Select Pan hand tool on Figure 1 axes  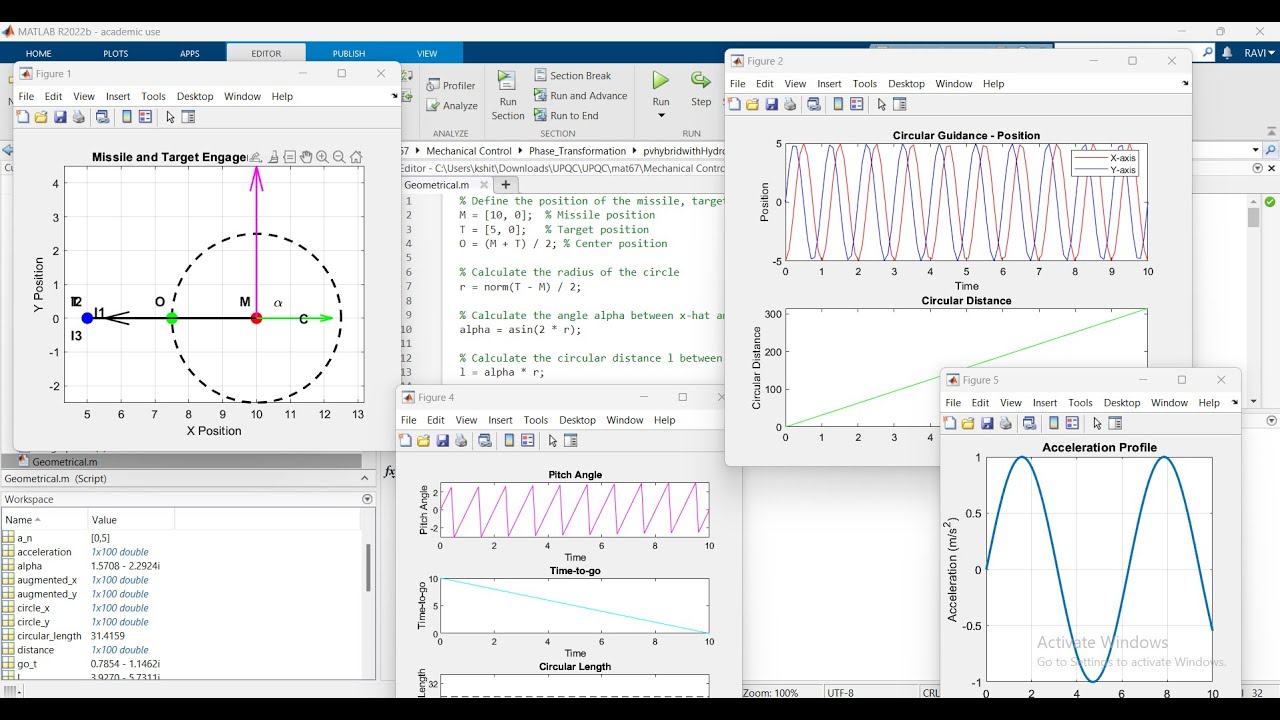306,157
